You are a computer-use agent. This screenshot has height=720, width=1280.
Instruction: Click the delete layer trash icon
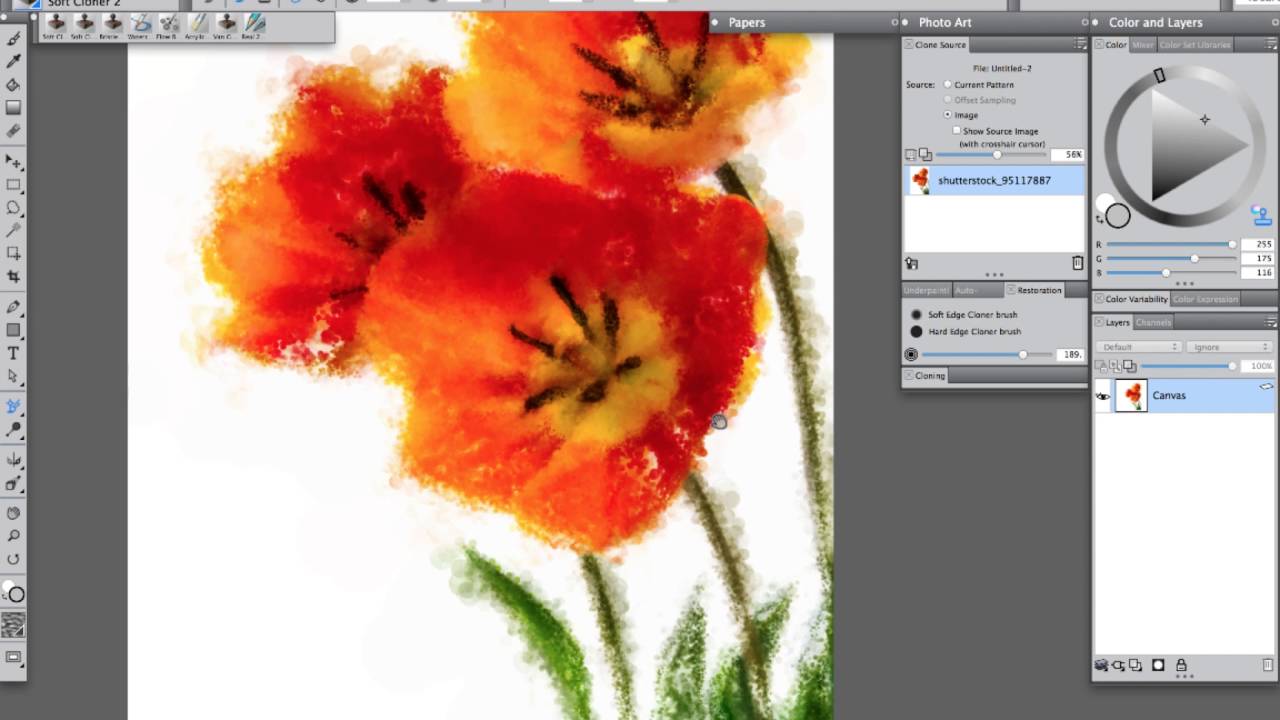click(x=1268, y=665)
